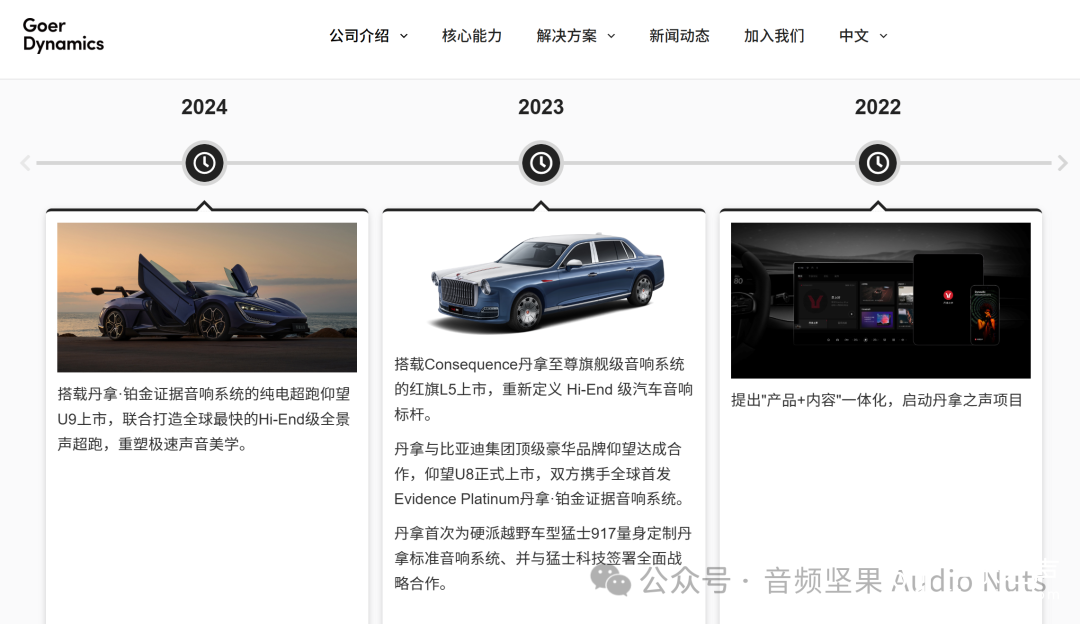Click the Goer Dynamics logo

[63, 35]
